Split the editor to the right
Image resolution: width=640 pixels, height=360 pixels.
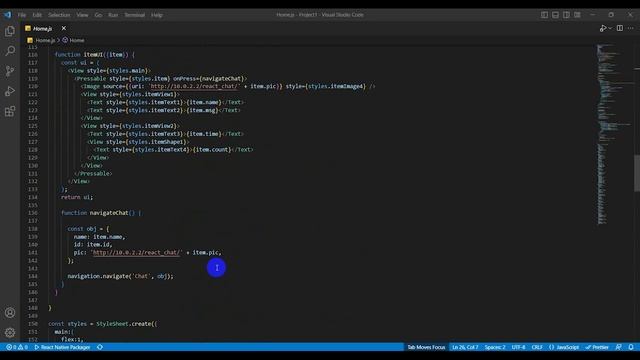point(620,28)
